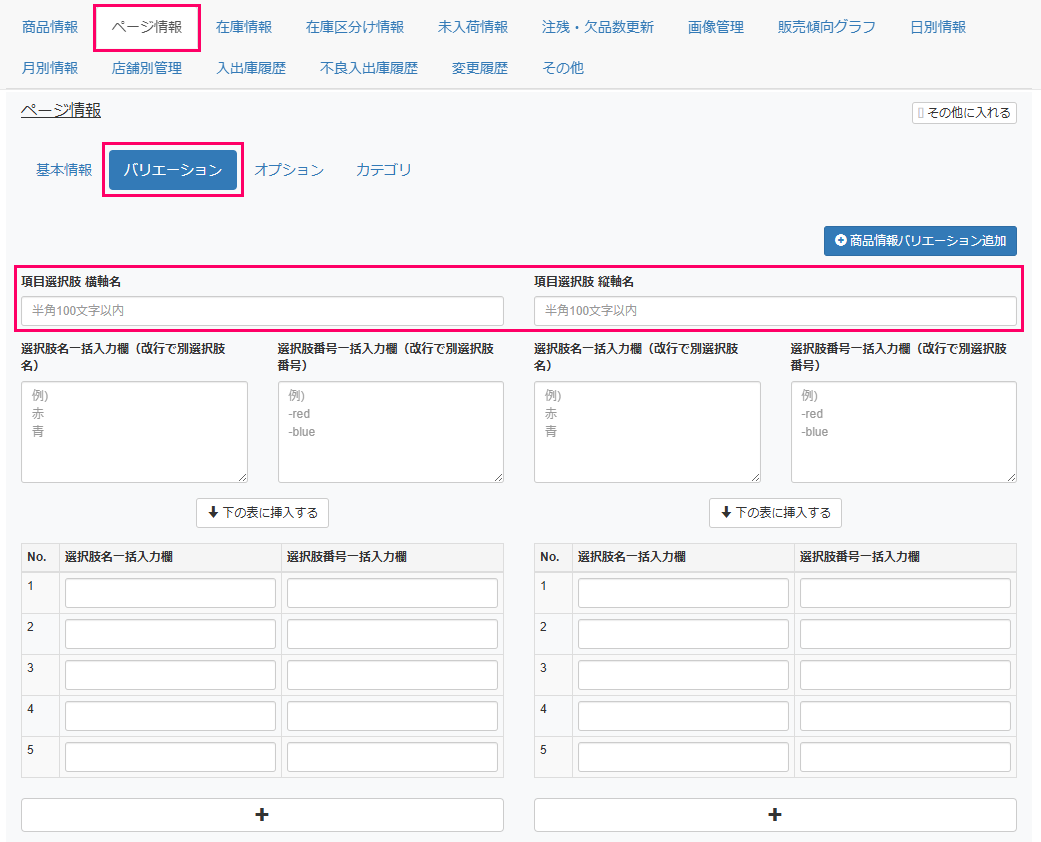Open the 変更履歴 tab
The image size is (1041, 842).
480,68
